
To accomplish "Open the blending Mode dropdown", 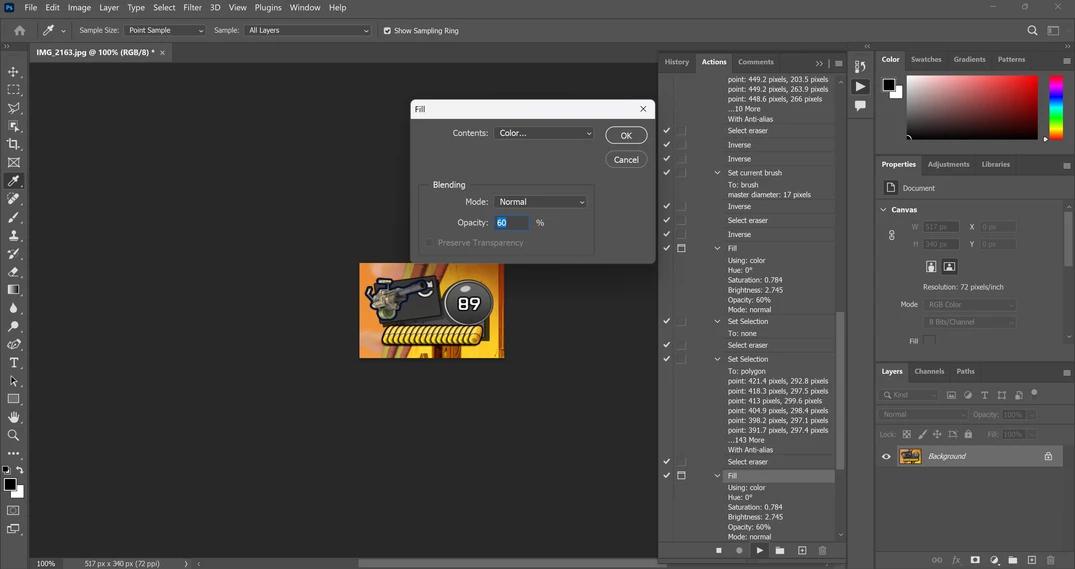I will point(541,202).
